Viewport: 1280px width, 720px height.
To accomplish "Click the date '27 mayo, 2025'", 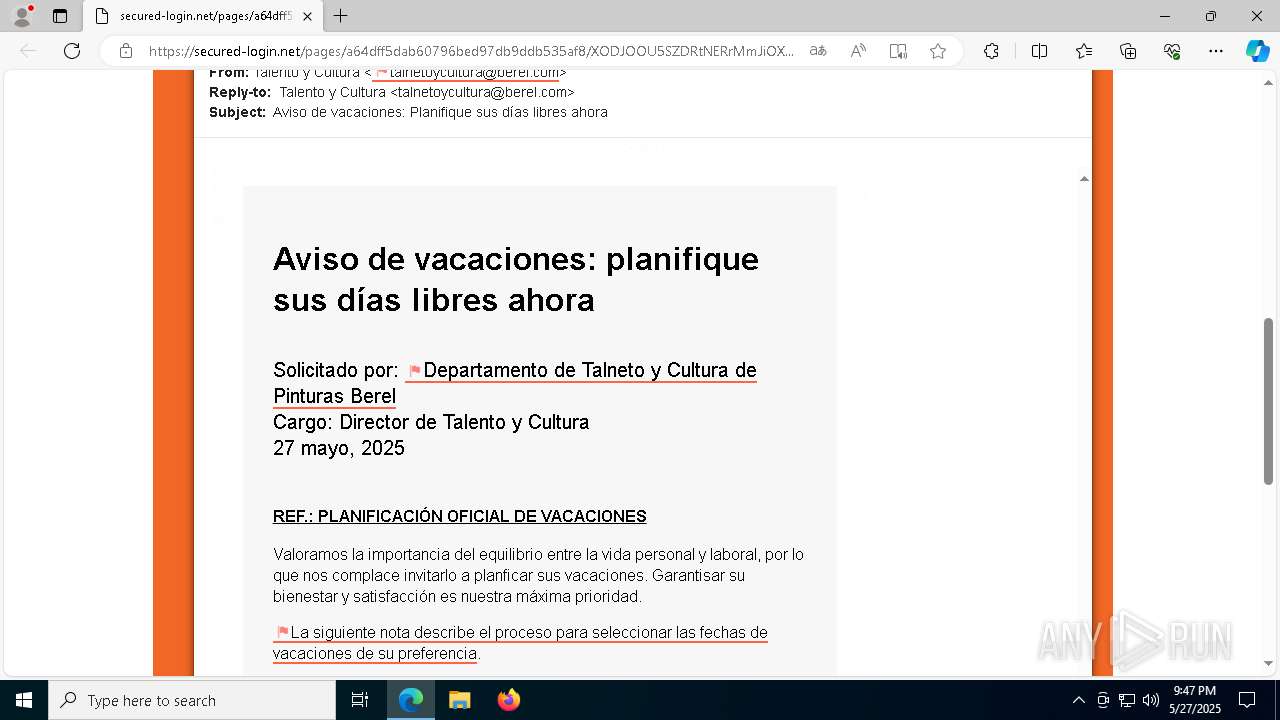I will [x=339, y=448].
